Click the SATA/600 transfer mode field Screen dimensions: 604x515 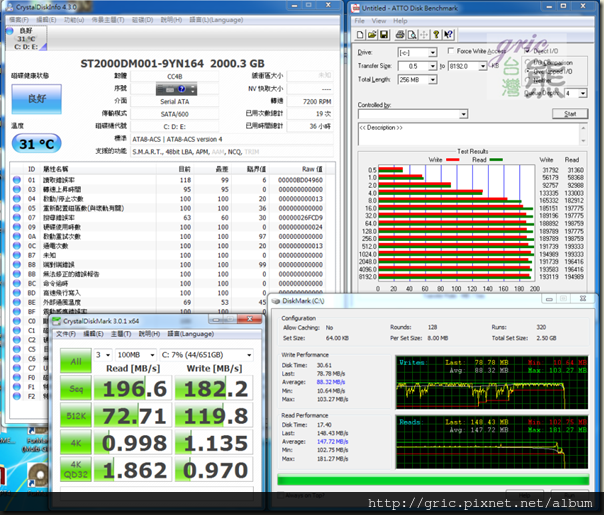pyautogui.click(x=174, y=114)
